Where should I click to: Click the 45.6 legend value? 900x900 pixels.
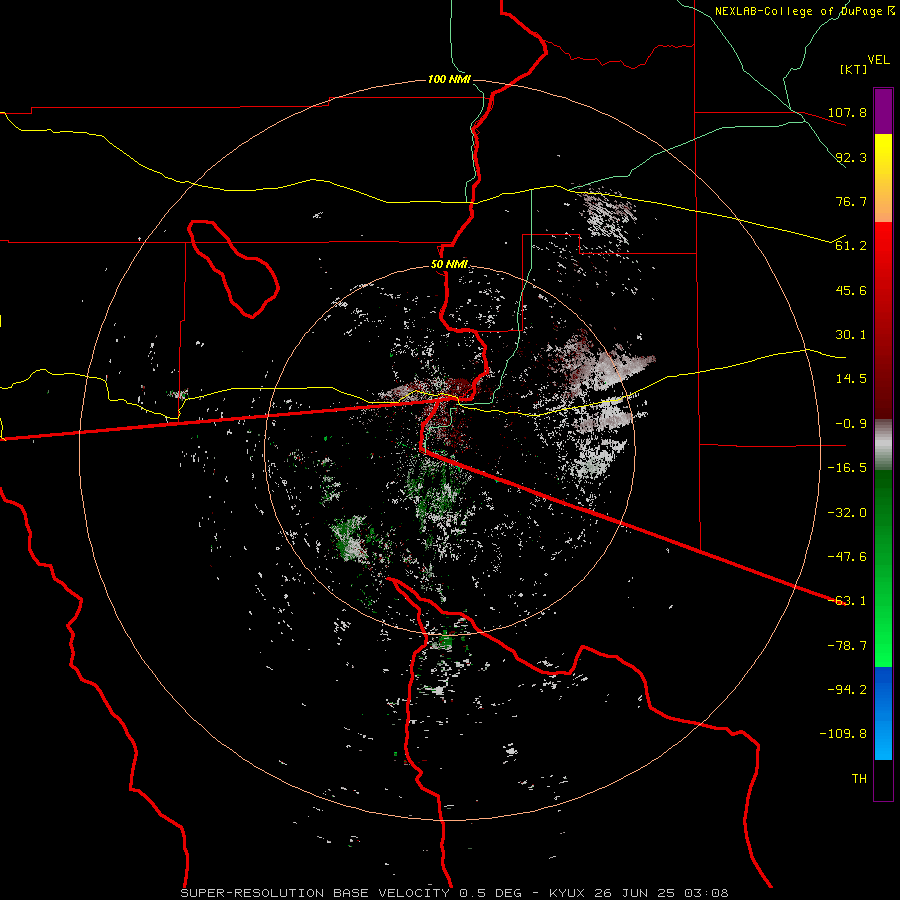851,290
